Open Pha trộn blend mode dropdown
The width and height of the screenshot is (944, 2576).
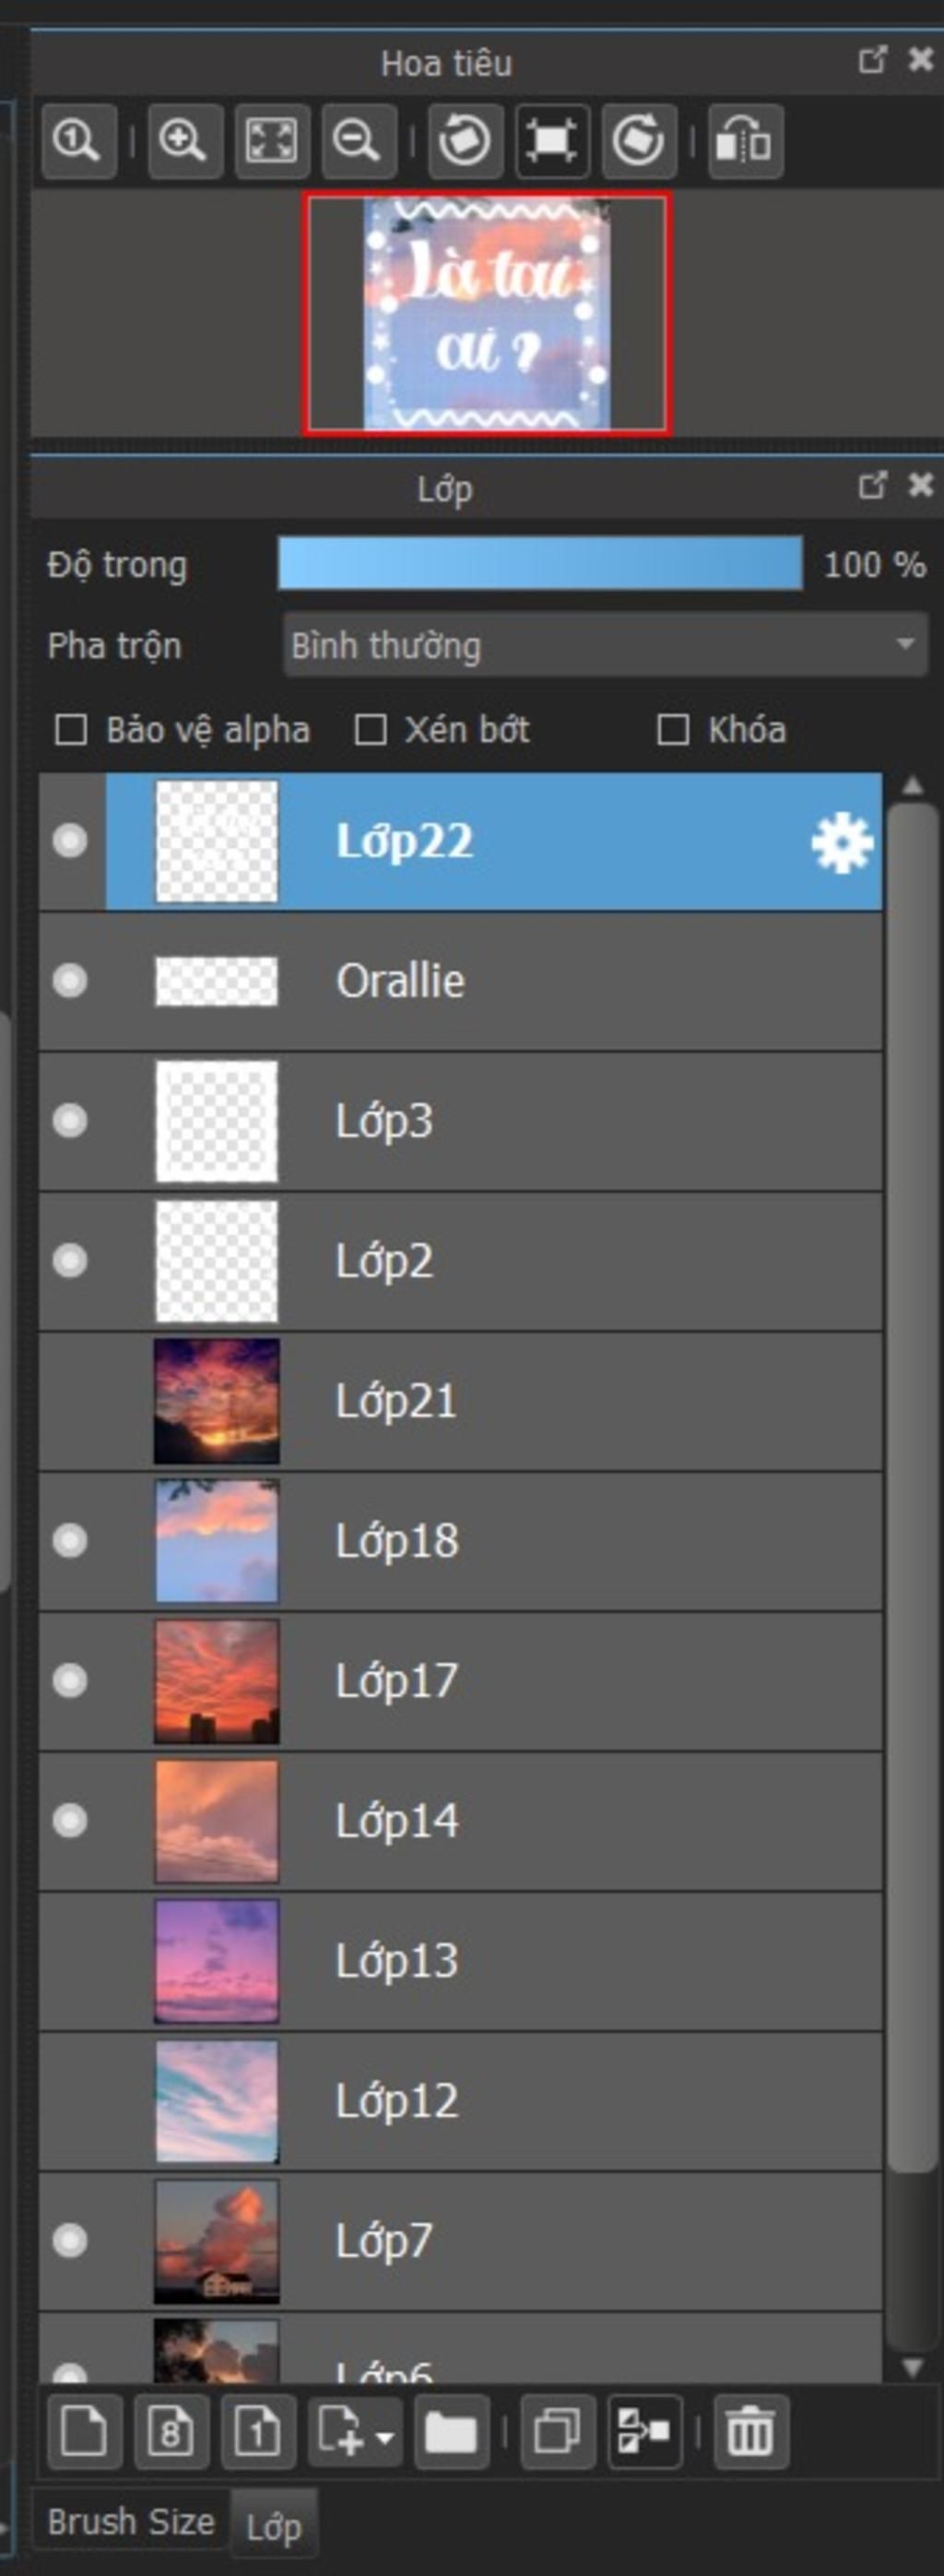tap(605, 645)
